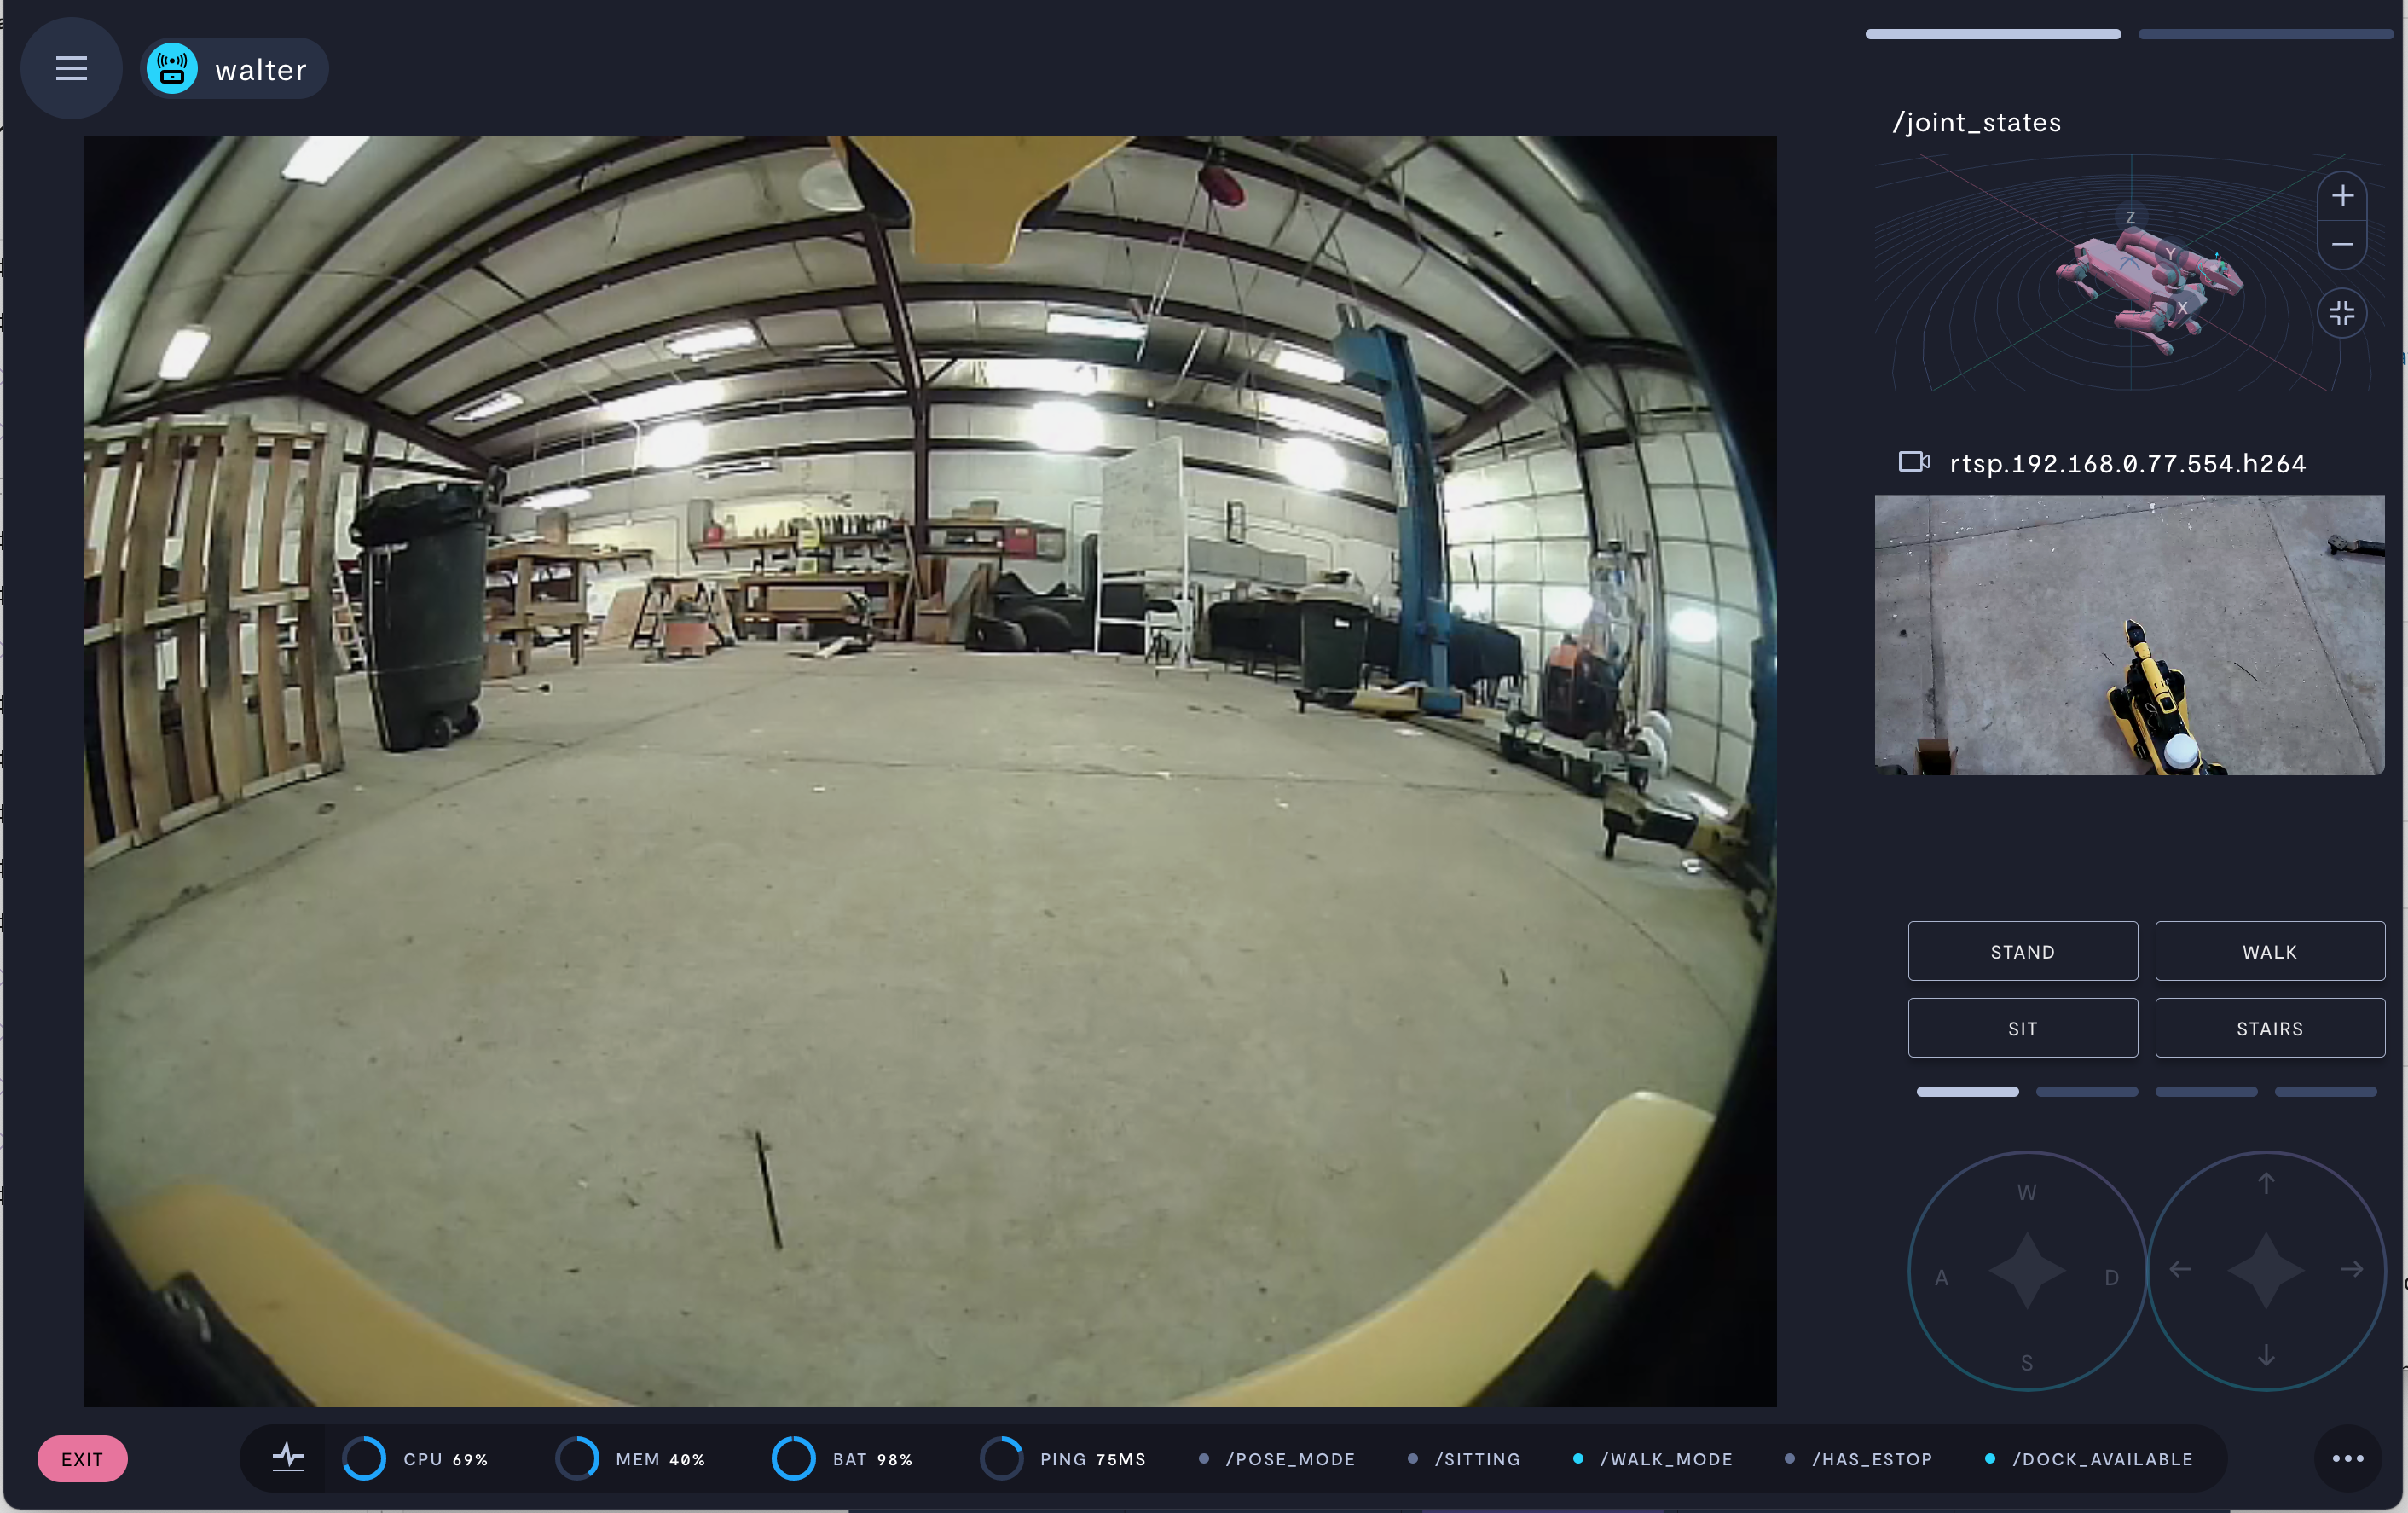Click the camera icon beside the rtsp stream
The image size is (2408, 1513).
tap(1913, 462)
